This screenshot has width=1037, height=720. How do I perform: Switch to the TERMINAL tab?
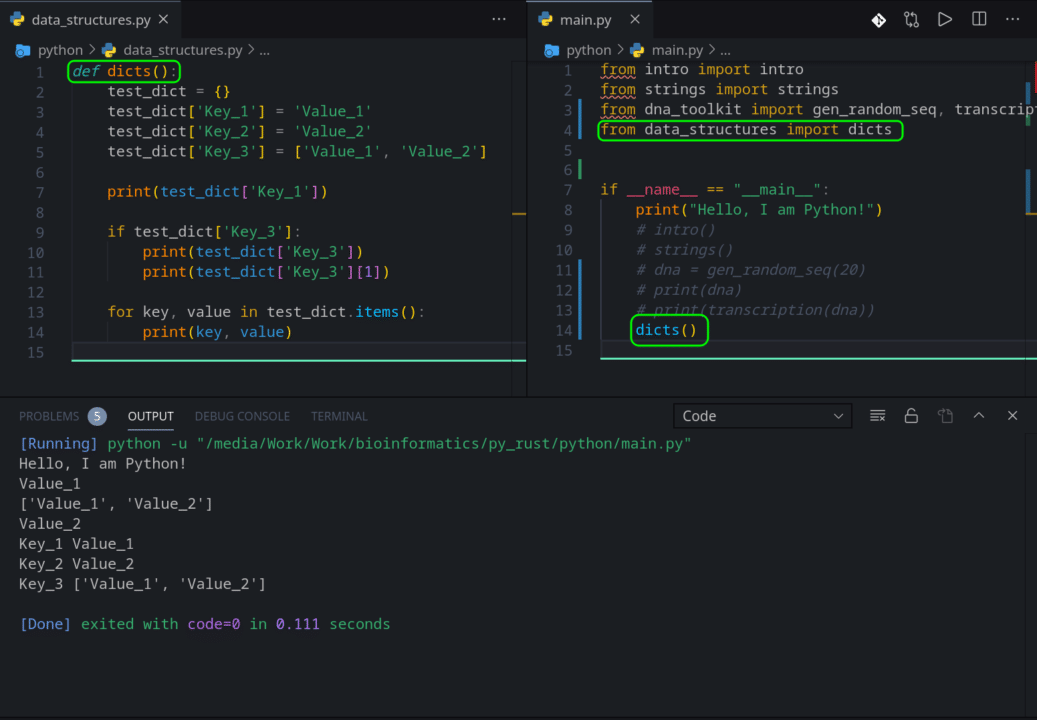point(339,416)
